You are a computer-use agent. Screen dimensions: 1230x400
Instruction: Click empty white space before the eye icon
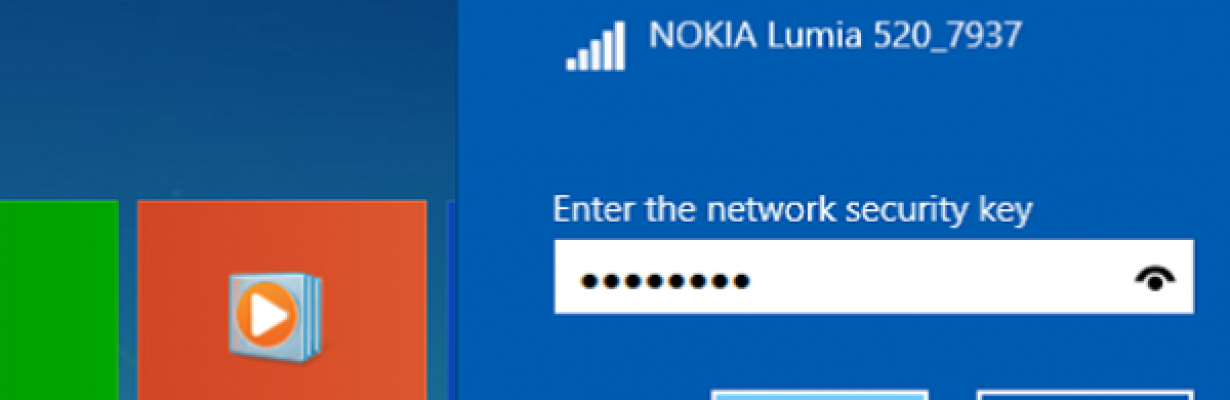coord(940,277)
